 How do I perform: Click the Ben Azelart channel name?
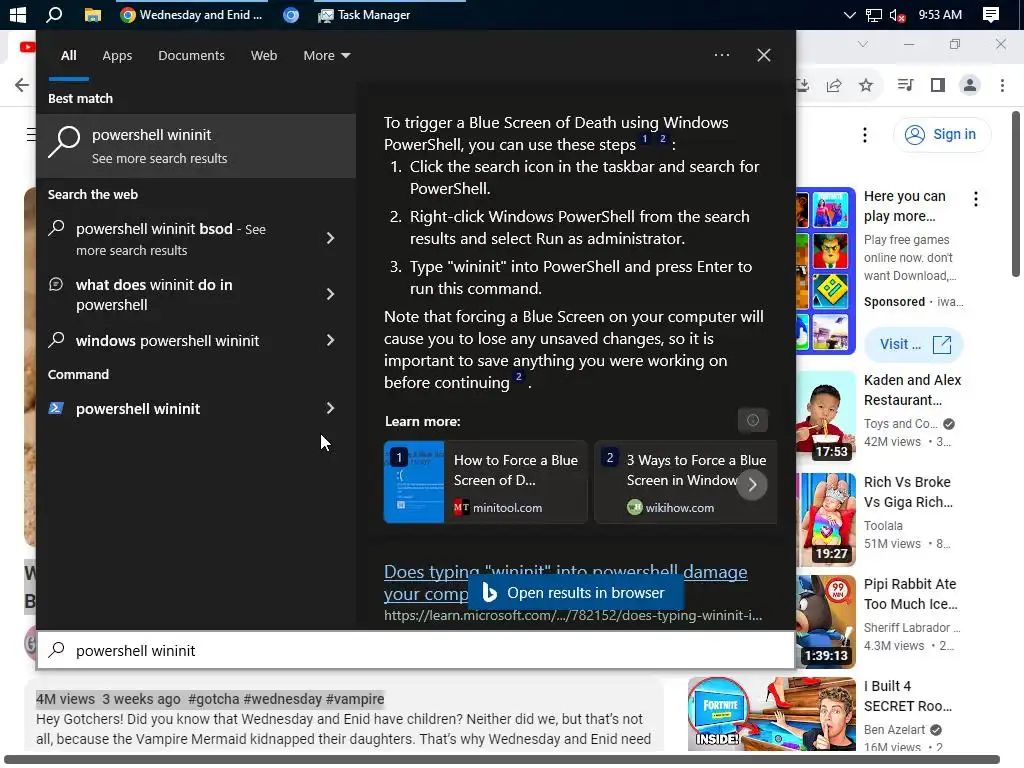[x=894, y=729]
